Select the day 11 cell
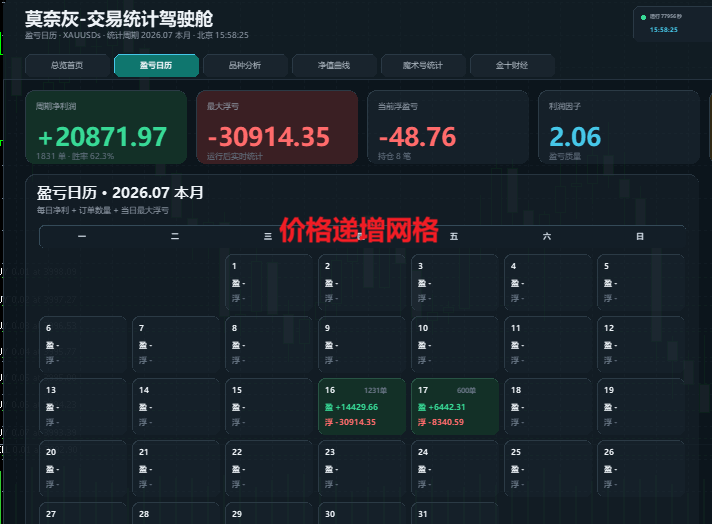Image resolution: width=712 pixels, height=524 pixels. pos(548,345)
